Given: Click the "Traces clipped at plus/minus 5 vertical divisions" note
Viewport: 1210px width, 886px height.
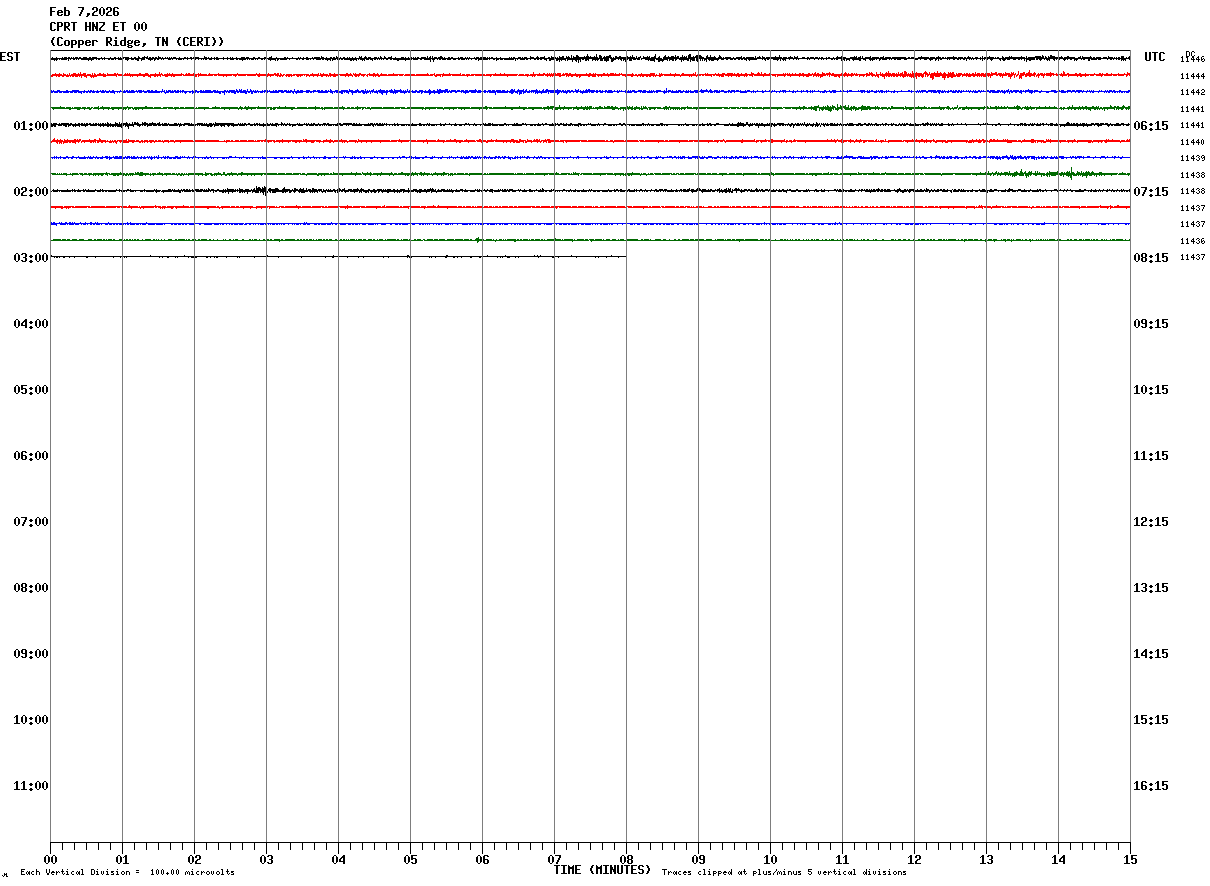Looking at the screenshot, I should pos(784,873).
